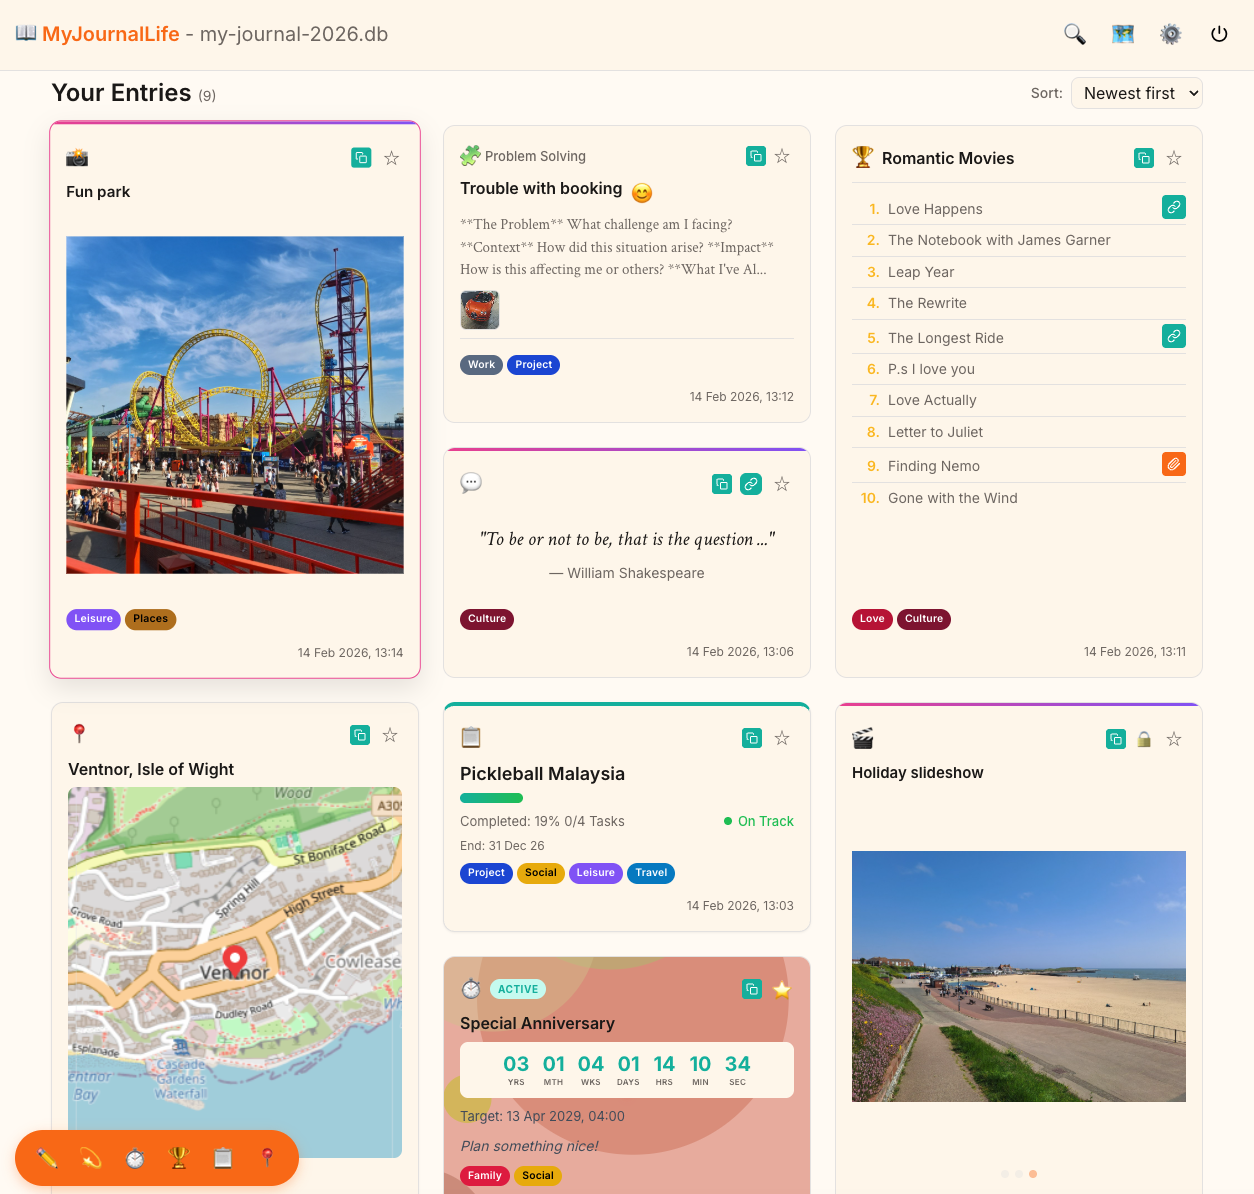Unfavorite the Special Anniversary countdown

point(782,989)
